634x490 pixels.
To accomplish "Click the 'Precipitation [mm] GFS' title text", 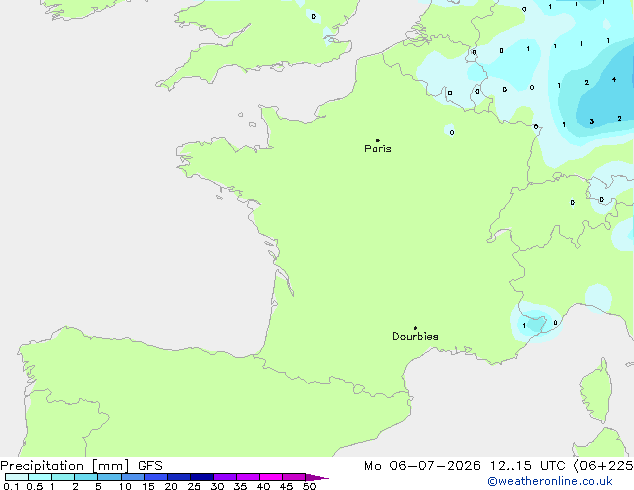I will (81, 466).
